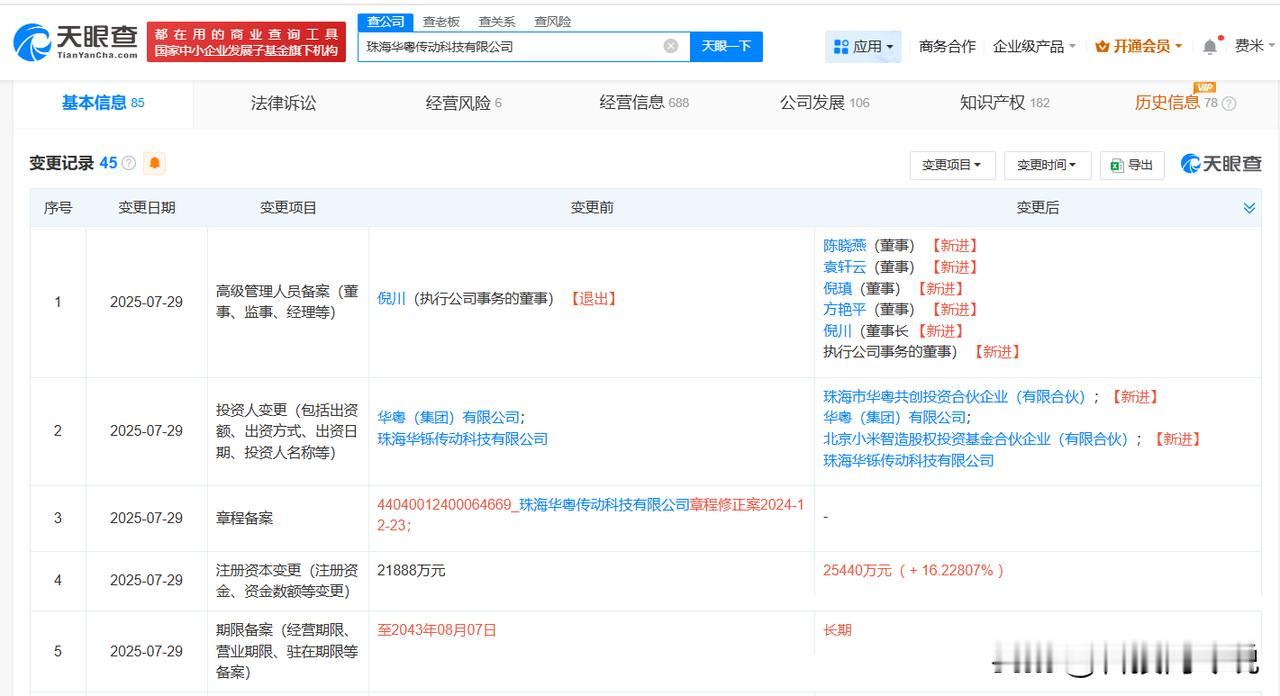This screenshot has width=1280, height=696.
Task: Click the 21888万元 previous capital value
Action: point(411,570)
